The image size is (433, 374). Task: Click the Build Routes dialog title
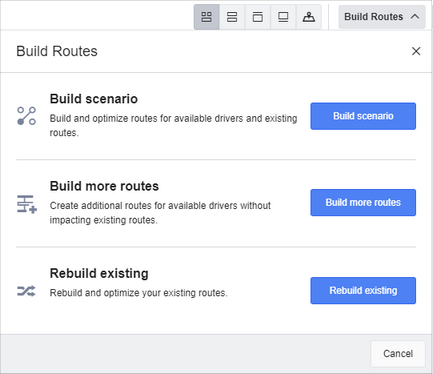(57, 51)
